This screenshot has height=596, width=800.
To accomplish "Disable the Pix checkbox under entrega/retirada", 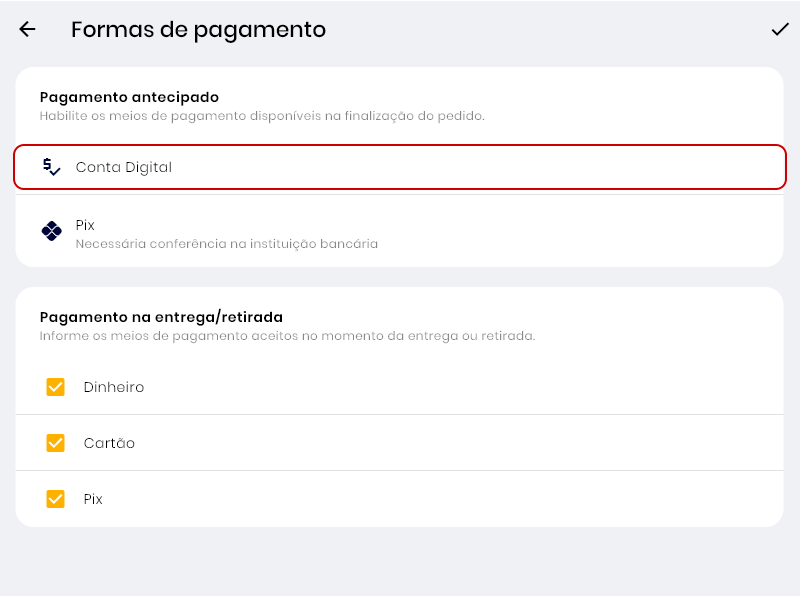I will (56, 499).
